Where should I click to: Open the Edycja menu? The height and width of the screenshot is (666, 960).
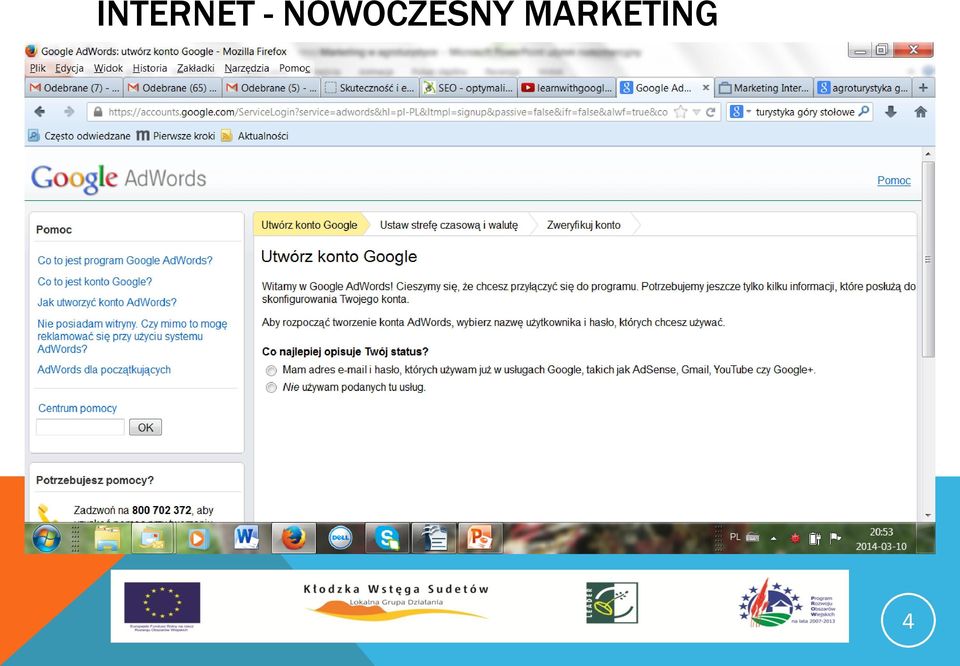[69, 68]
